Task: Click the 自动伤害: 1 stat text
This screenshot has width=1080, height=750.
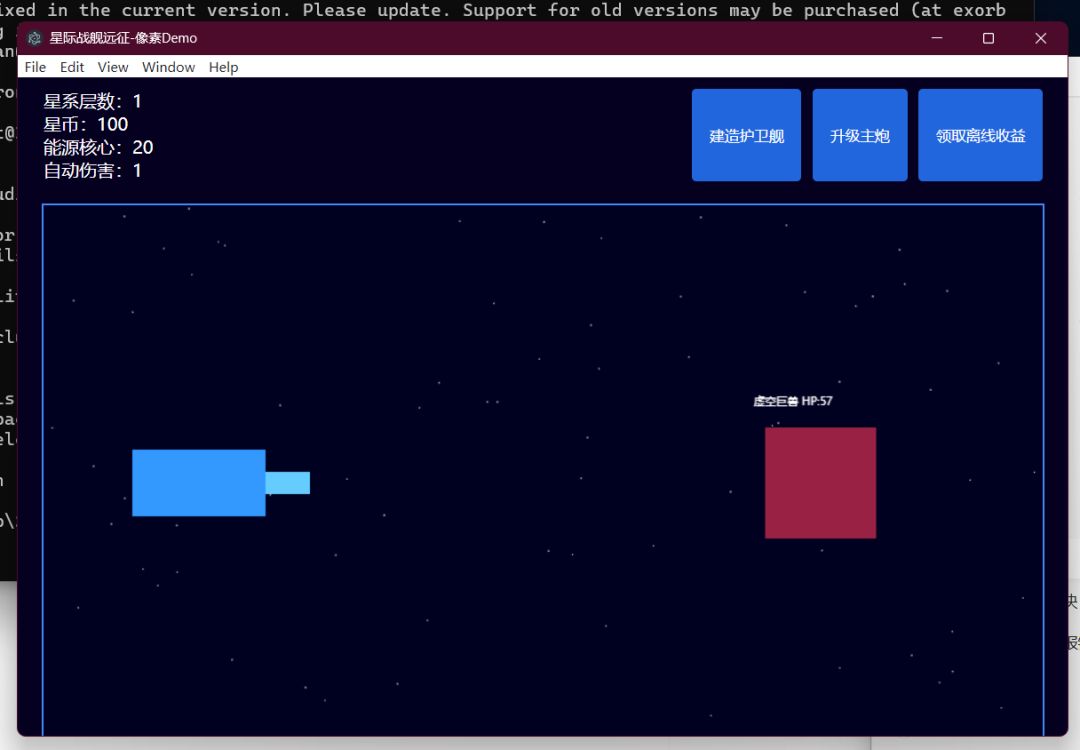Action: click(x=92, y=171)
